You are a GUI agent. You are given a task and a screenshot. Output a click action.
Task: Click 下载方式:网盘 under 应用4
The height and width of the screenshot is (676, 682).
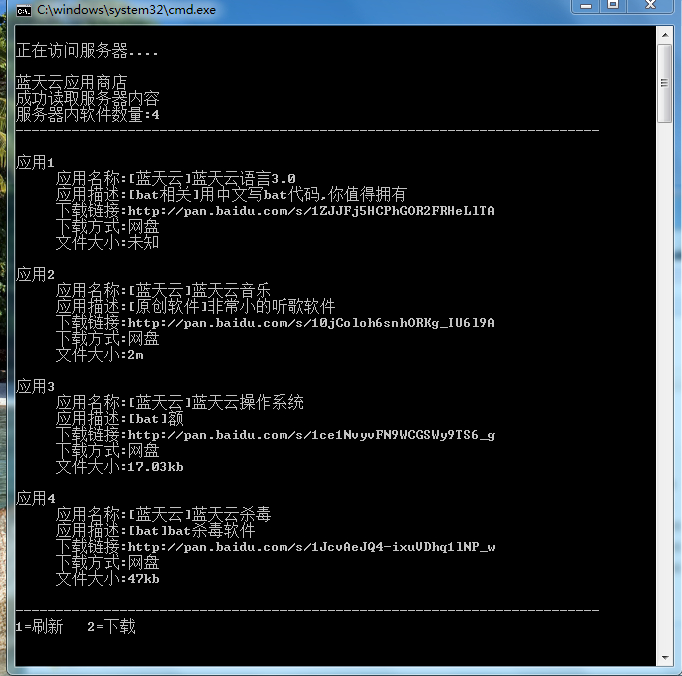pyautogui.click(x=107, y=563)
